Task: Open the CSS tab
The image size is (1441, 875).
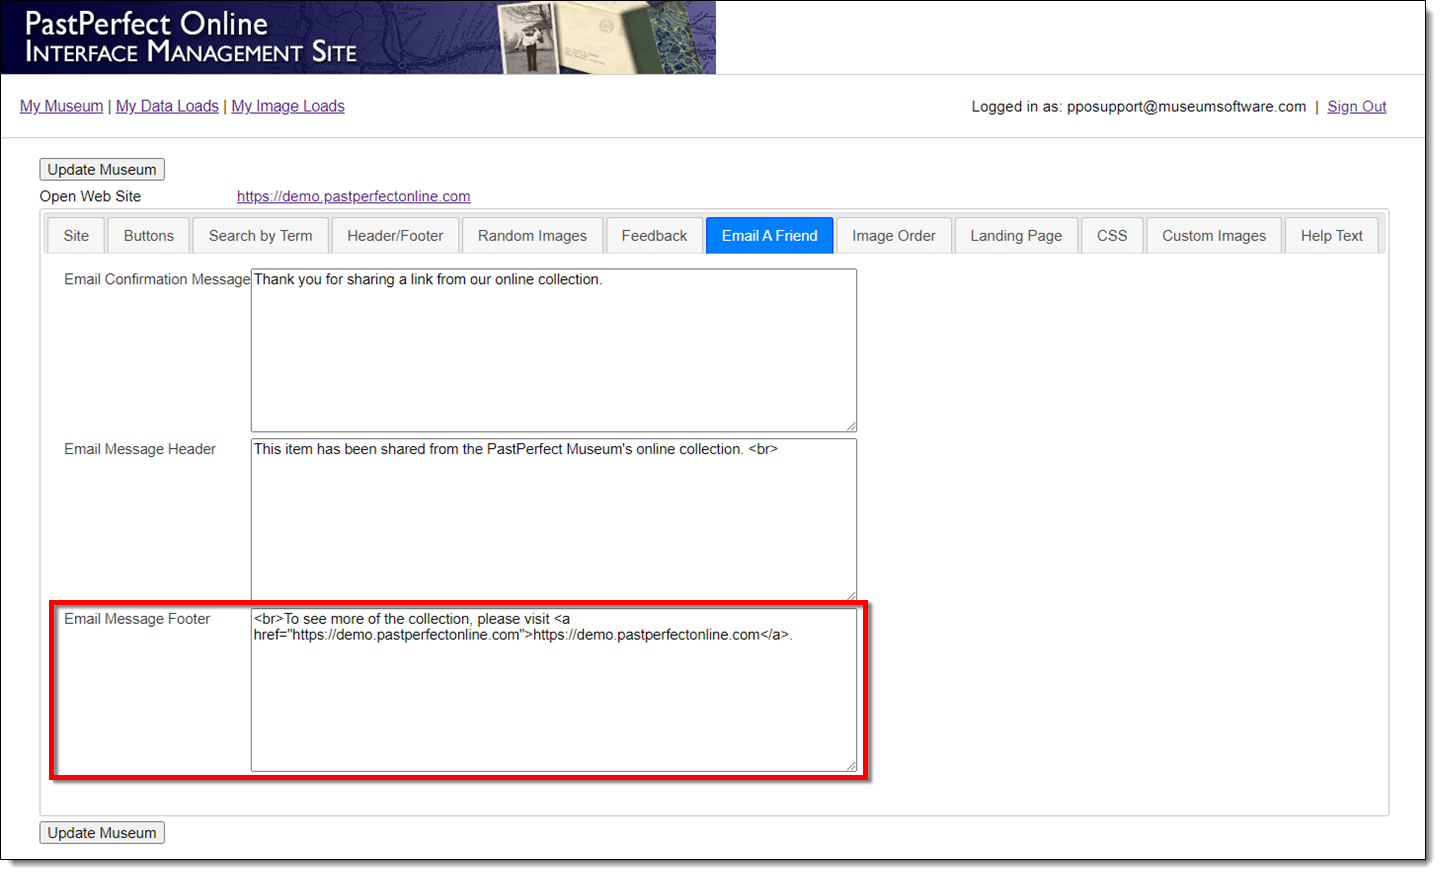Action: click(x=1111, y=236)
